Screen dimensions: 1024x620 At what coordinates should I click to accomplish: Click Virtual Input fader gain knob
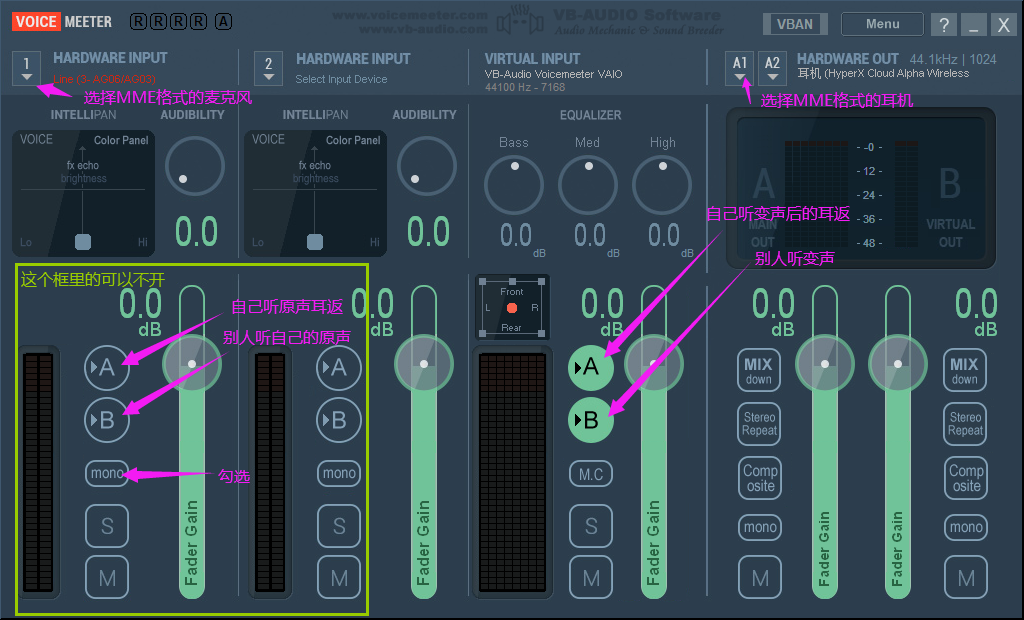654,364
